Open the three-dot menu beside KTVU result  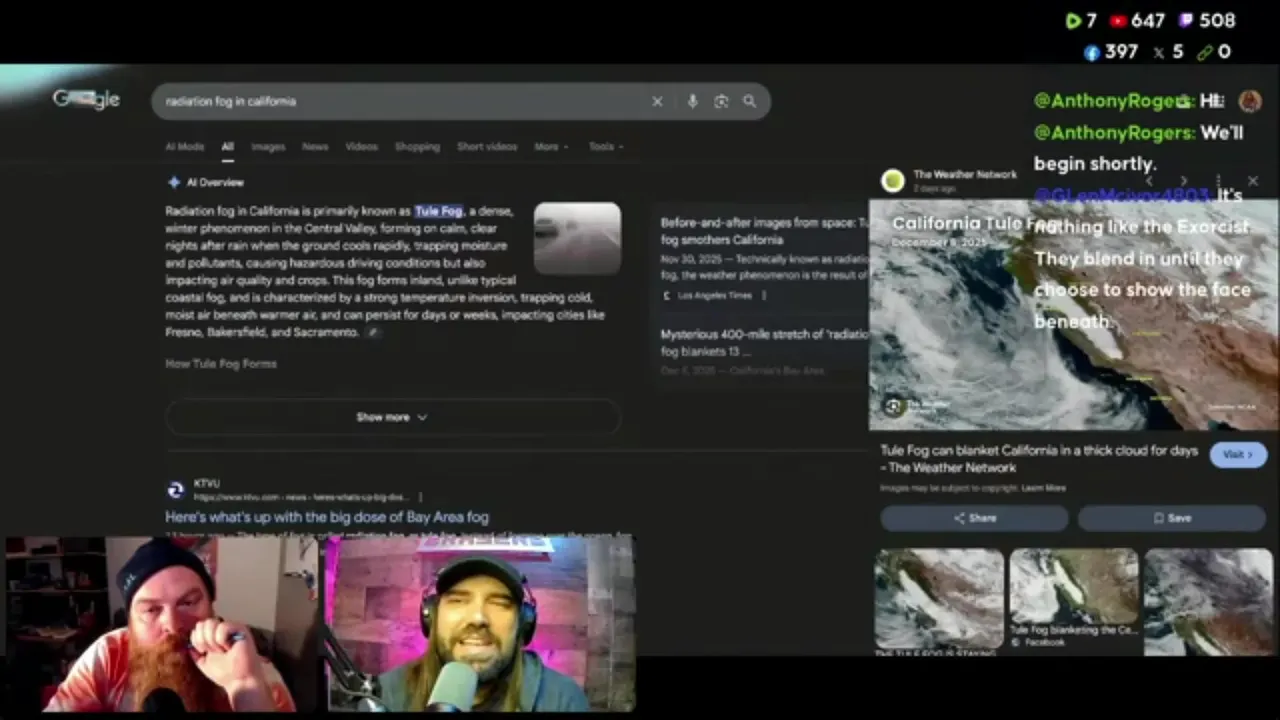tap(420, 497)
